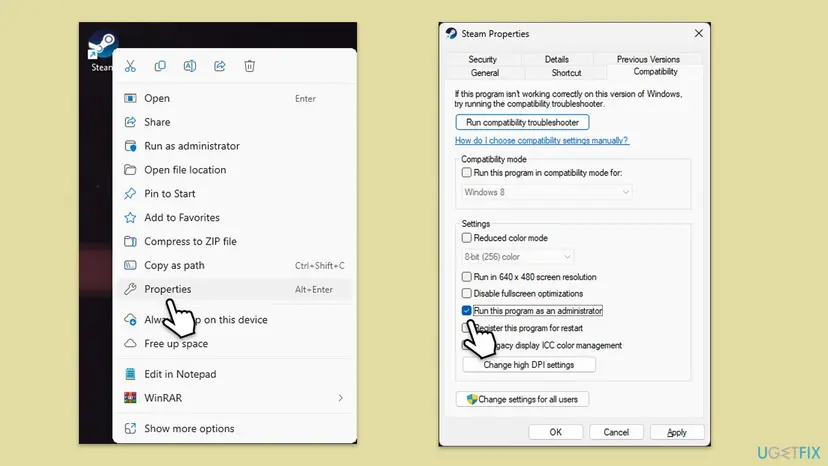828x466 pixels.
Task: Click the zip folder icon beside Compress to ZIP
Action: coord(130,241)
